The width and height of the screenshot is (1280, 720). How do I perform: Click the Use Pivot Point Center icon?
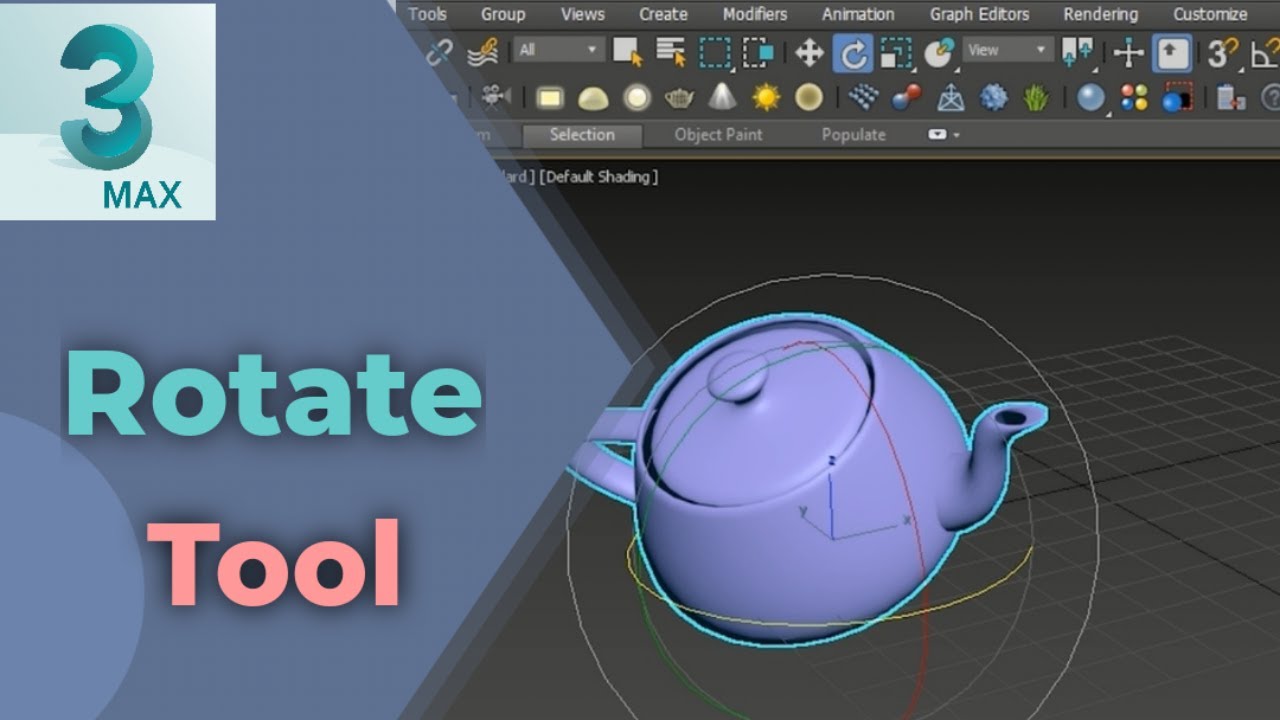[x=1078, y=53]
